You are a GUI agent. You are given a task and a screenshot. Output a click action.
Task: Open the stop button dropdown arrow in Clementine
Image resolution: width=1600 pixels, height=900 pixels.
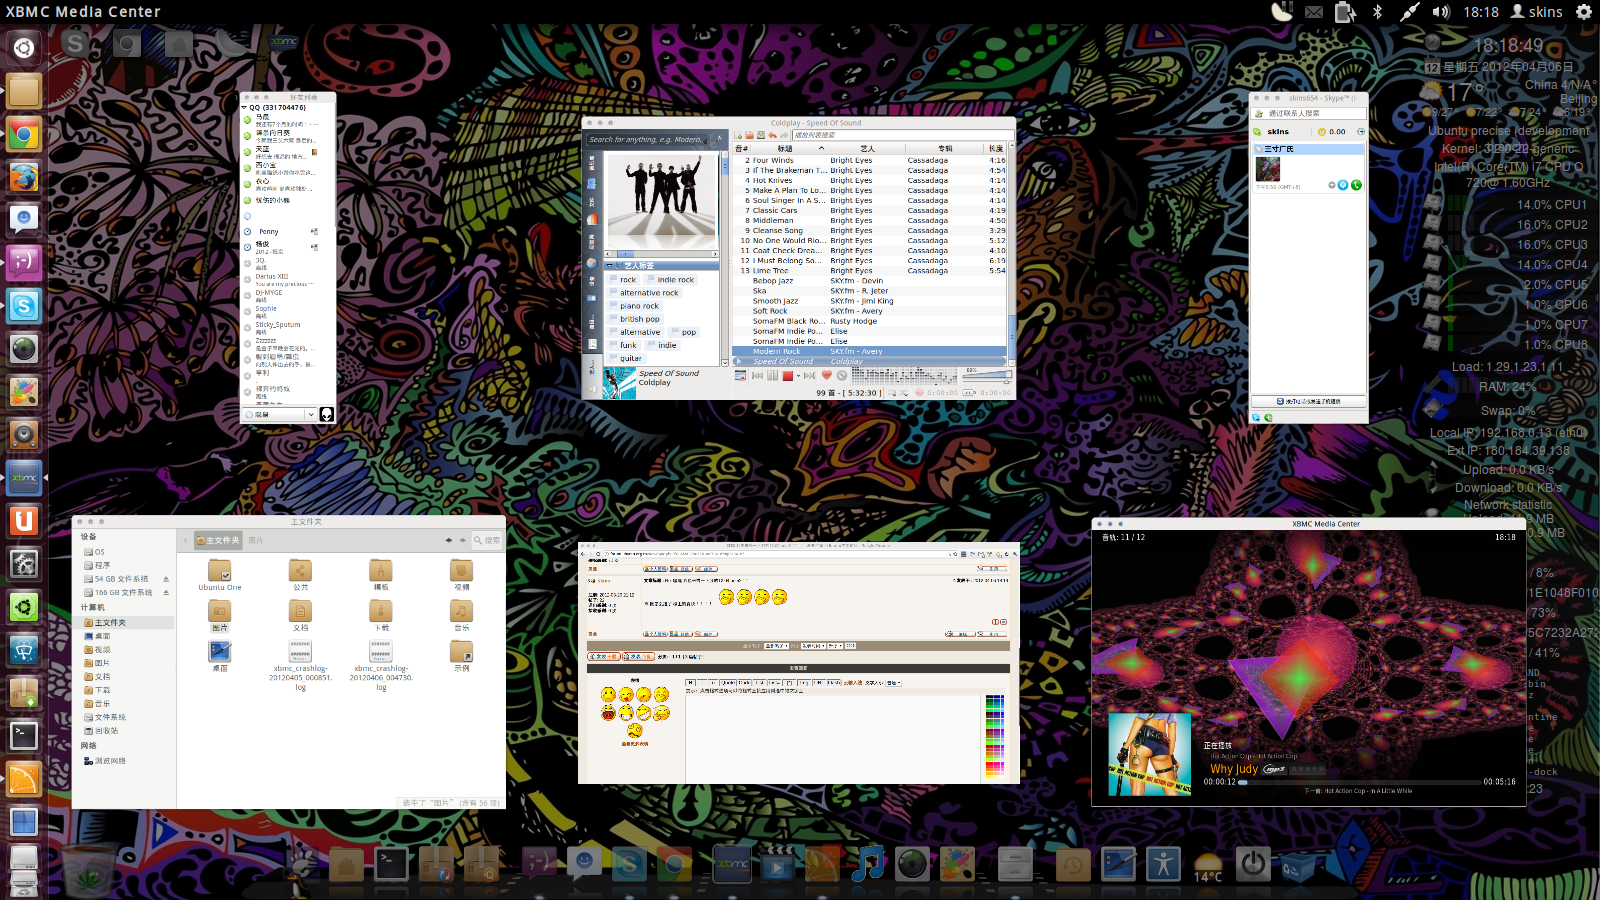(798, 376)
